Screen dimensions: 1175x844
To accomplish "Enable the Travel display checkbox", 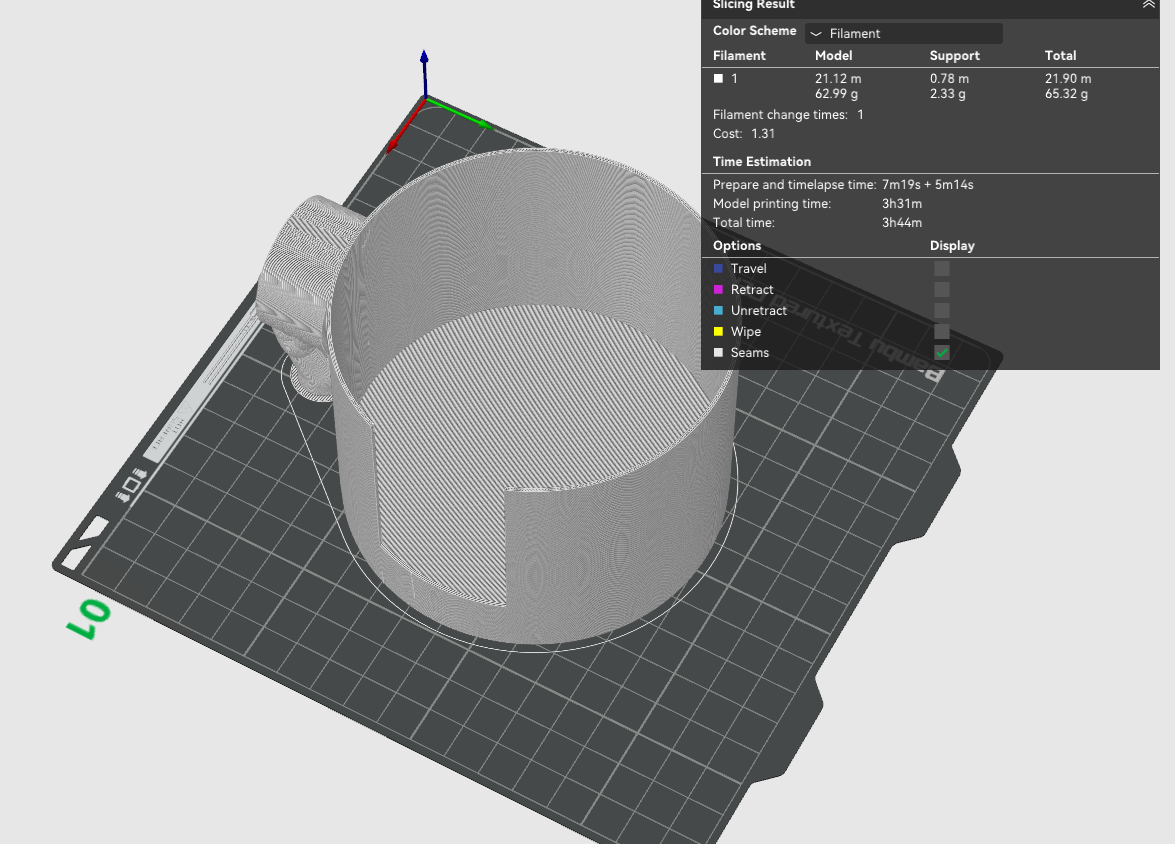I will (942, 269).
